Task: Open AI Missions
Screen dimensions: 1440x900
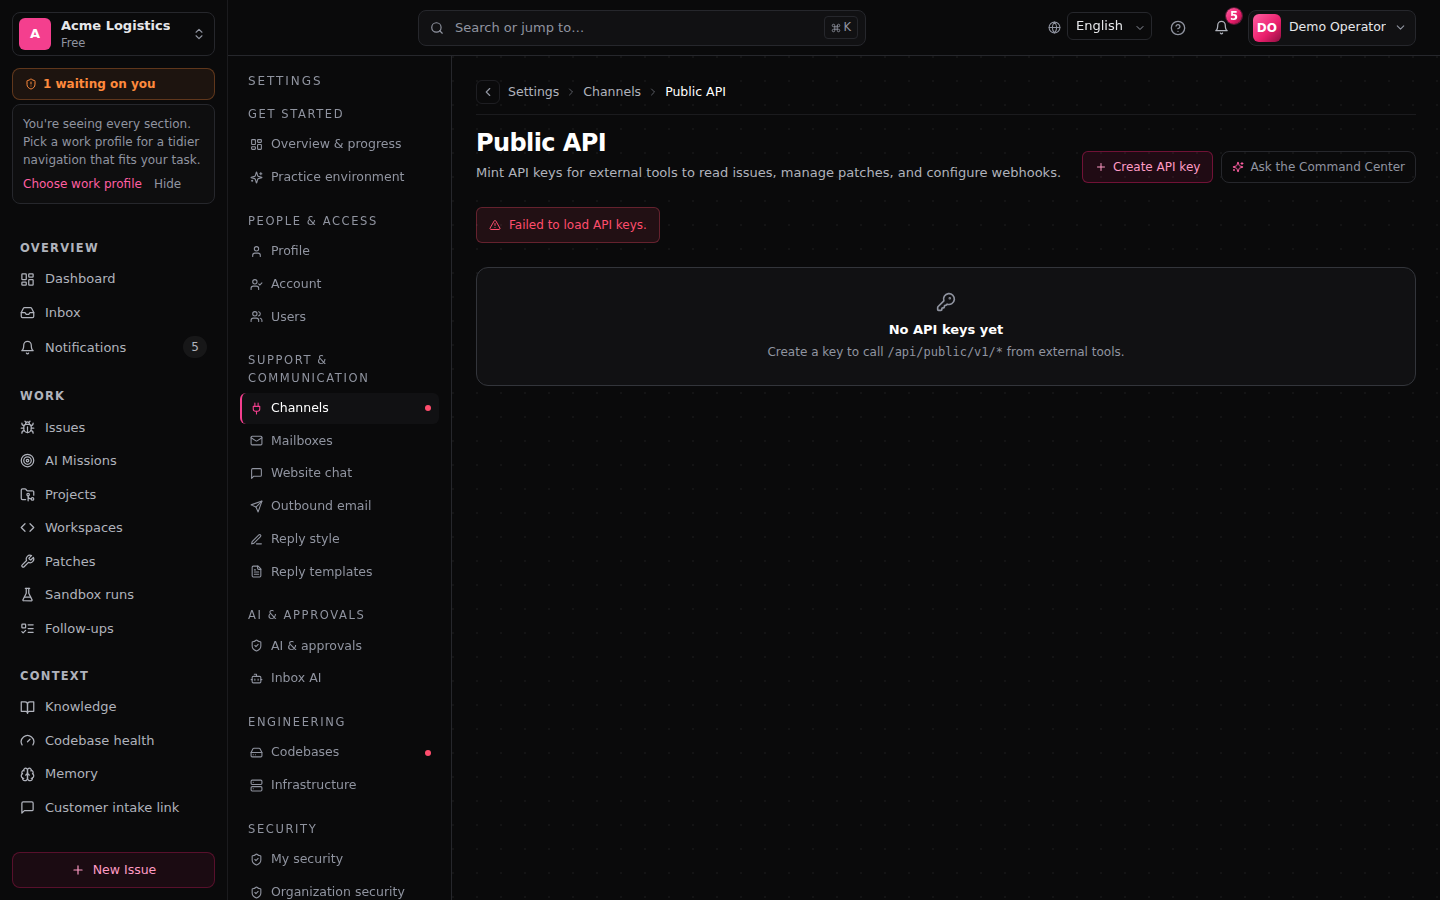Action: coord(113,461)
